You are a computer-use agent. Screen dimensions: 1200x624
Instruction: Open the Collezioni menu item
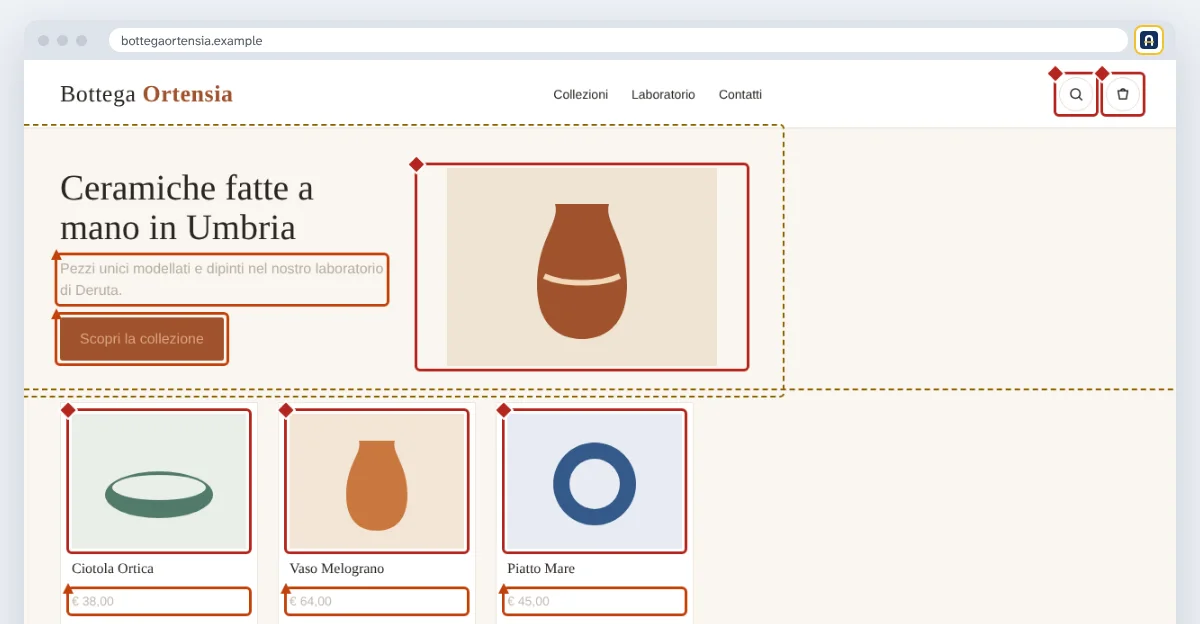coord(581,94)
